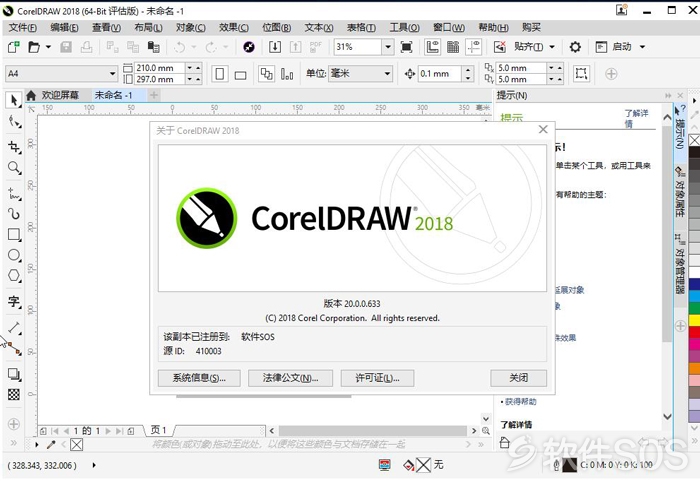The image size is (700, 481).
Task: Open the 文件(F) menu
Action: click(23, 28)
